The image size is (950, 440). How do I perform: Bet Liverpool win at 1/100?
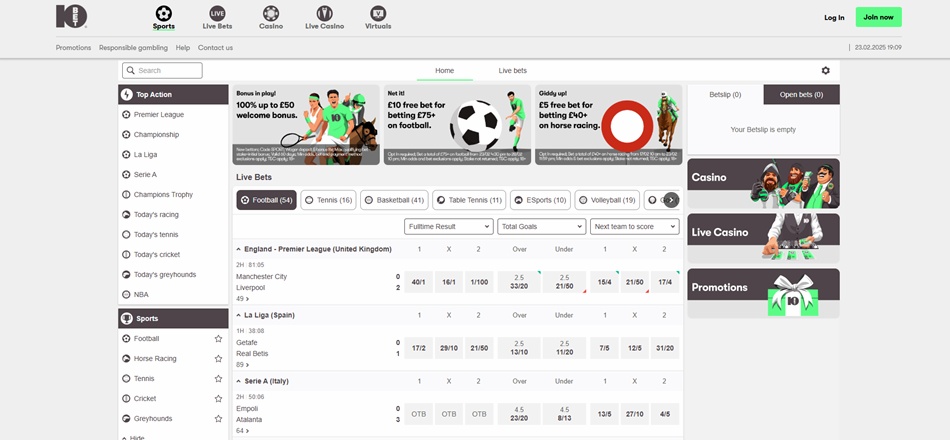479,282
